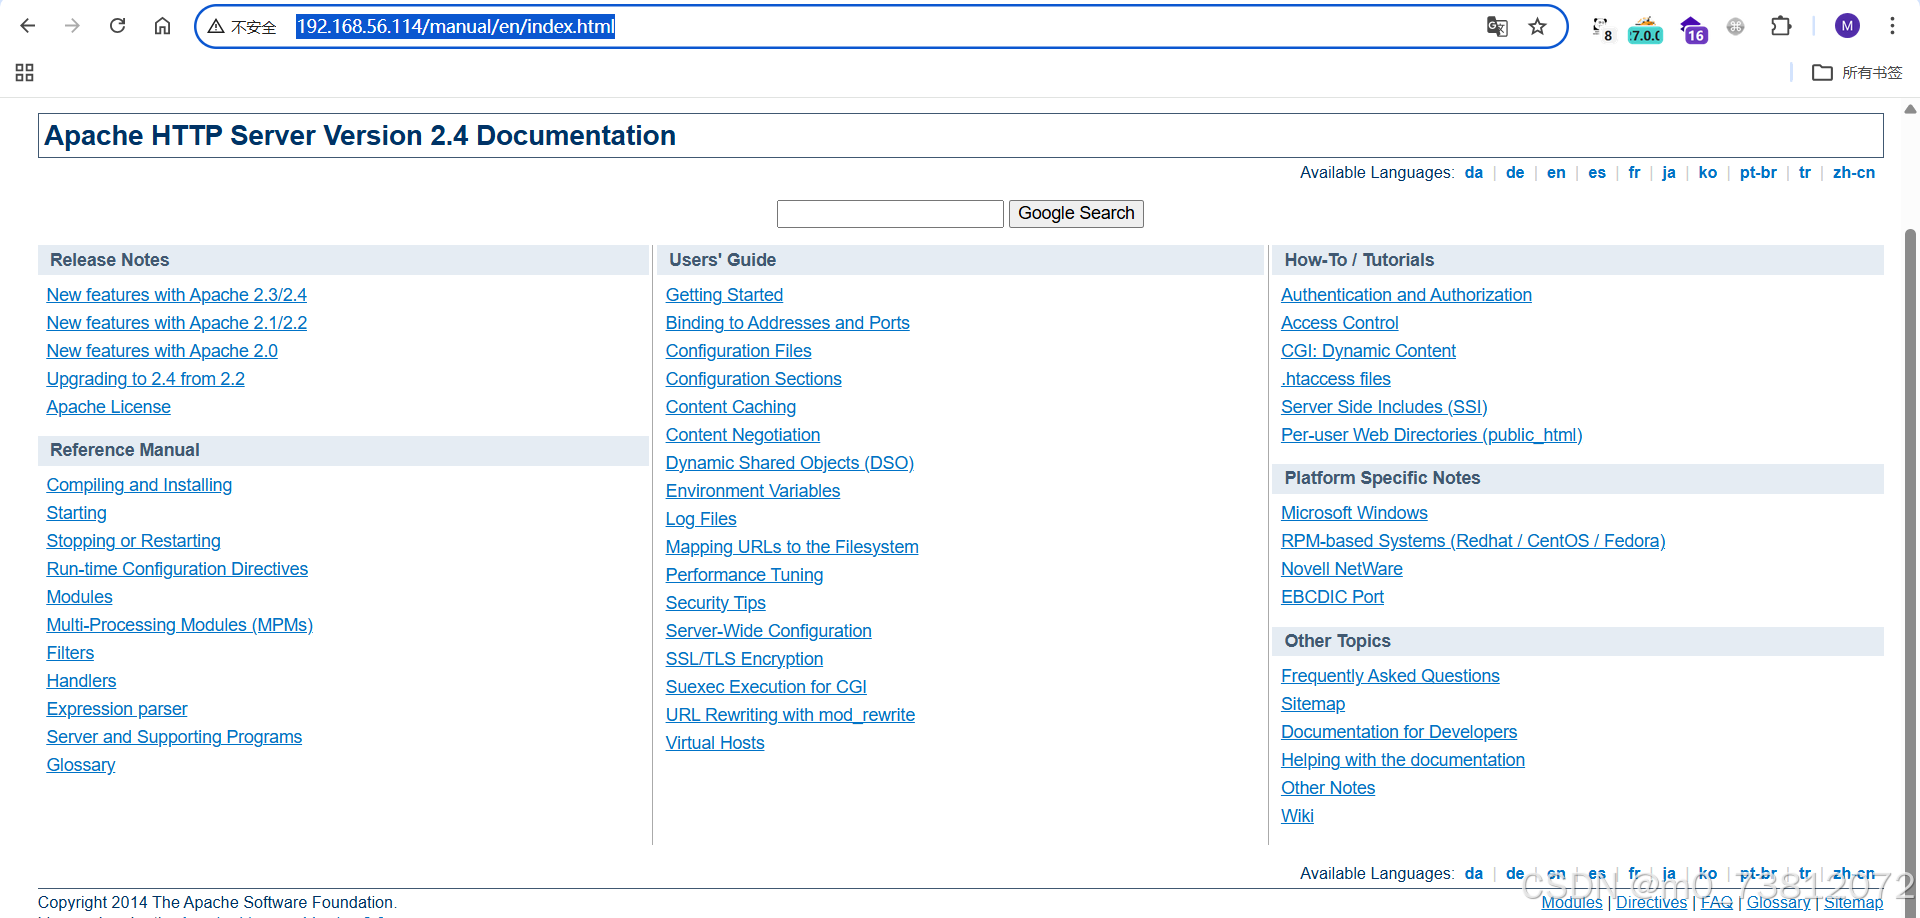
Task: Bookmark this page with star icon
Action: coord(1538,27)
